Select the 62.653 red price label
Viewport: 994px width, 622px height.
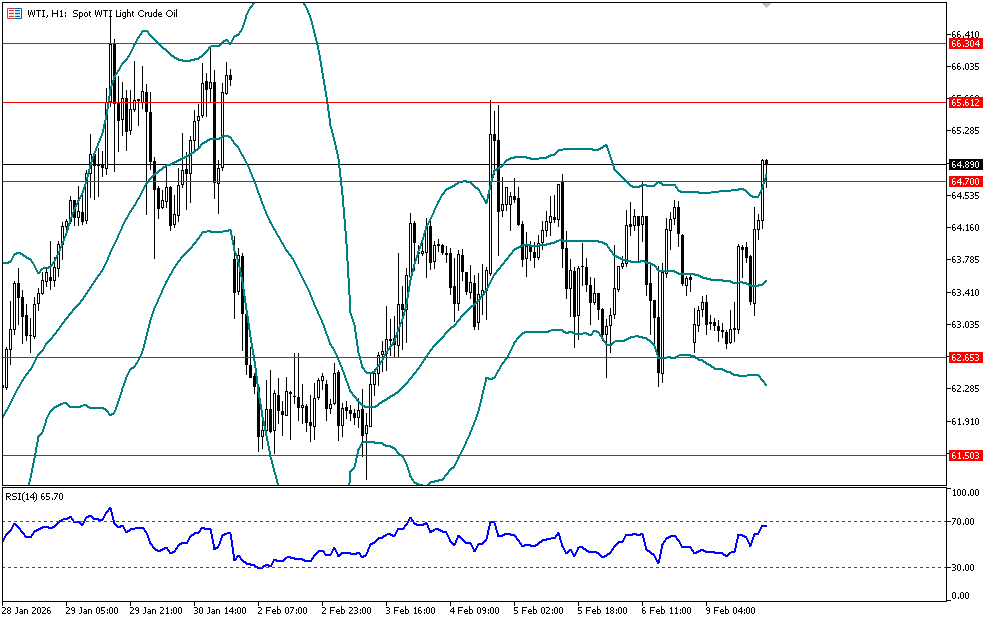(x=964, y=357)
